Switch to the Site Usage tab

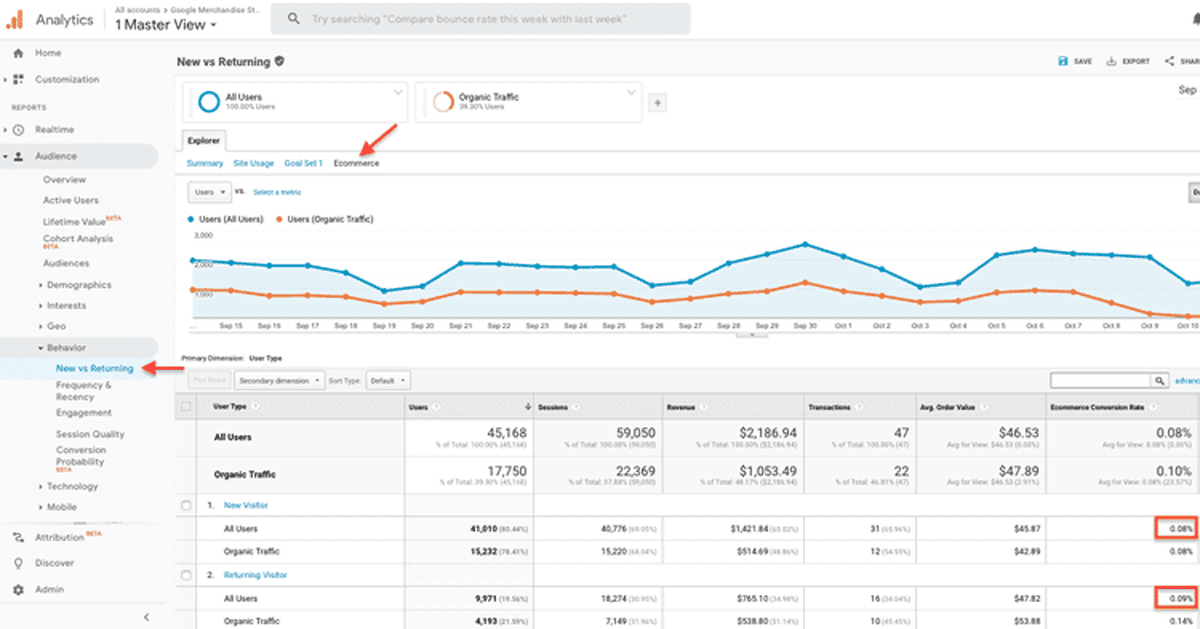[x=253, y=163]
